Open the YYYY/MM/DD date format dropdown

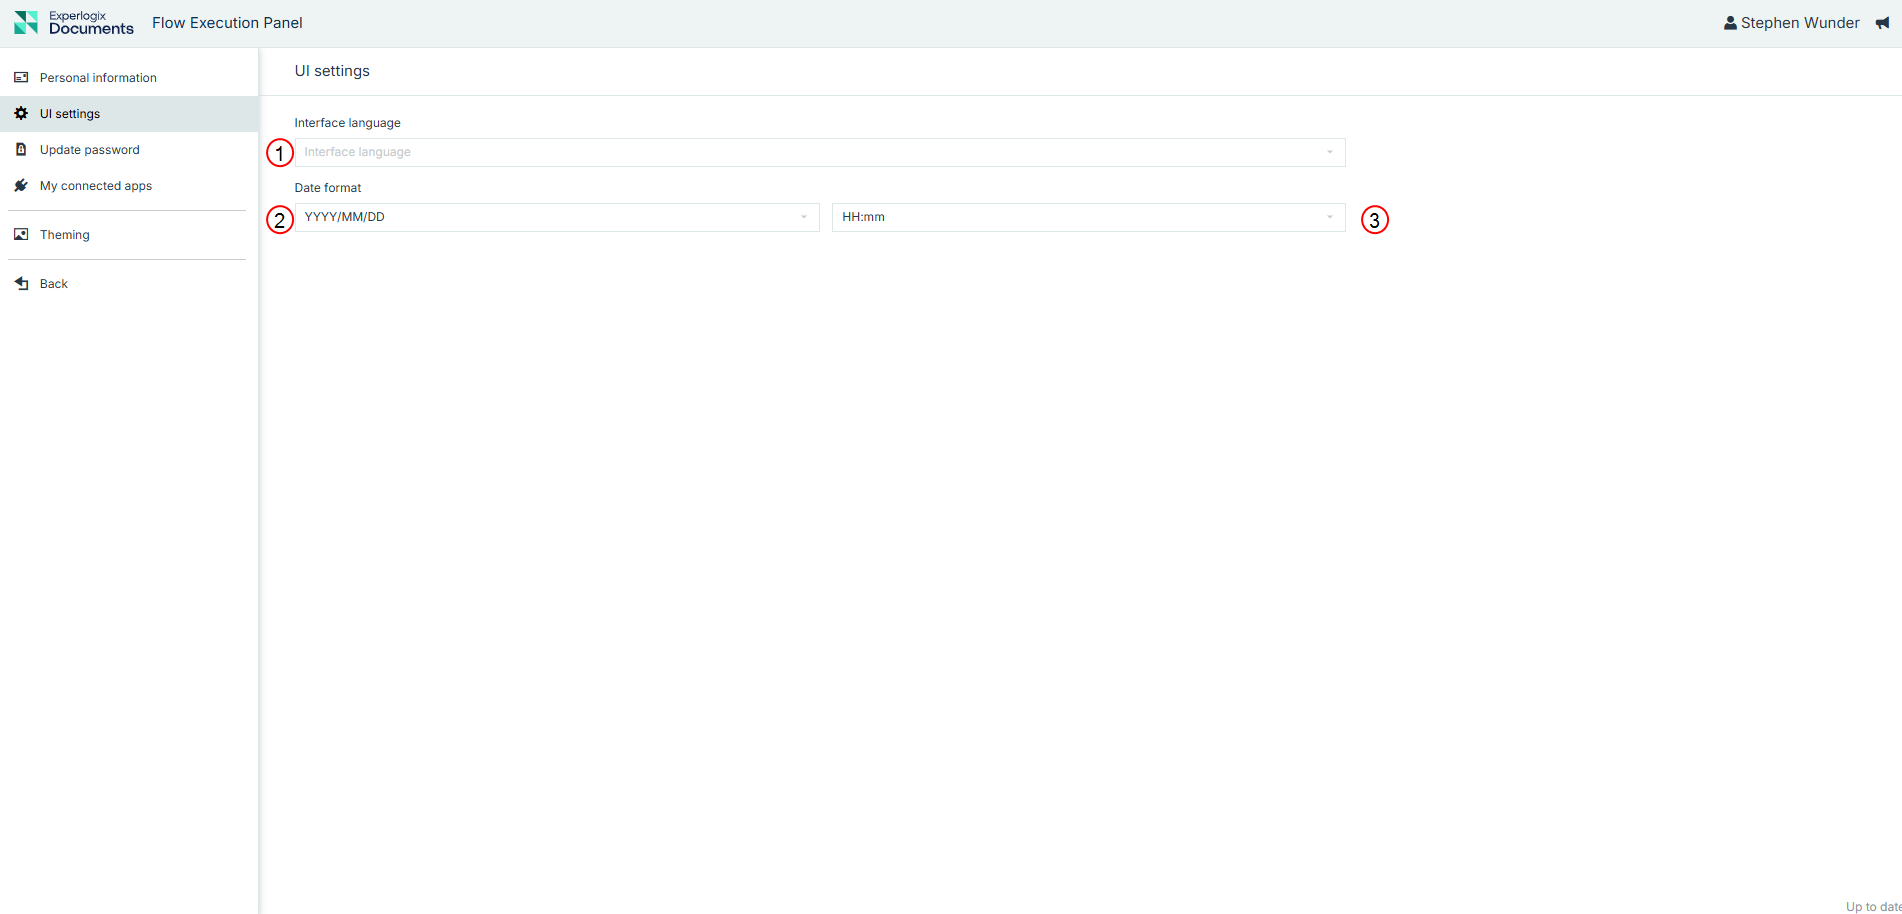tap(557, 217)
